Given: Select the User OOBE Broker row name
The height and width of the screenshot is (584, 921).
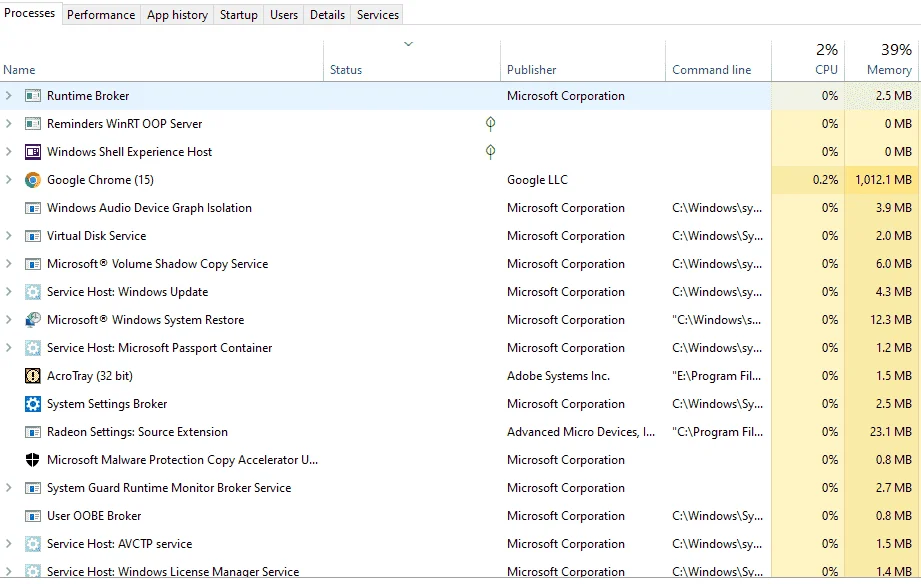Looking at the screenshot, I should point(94,516).
